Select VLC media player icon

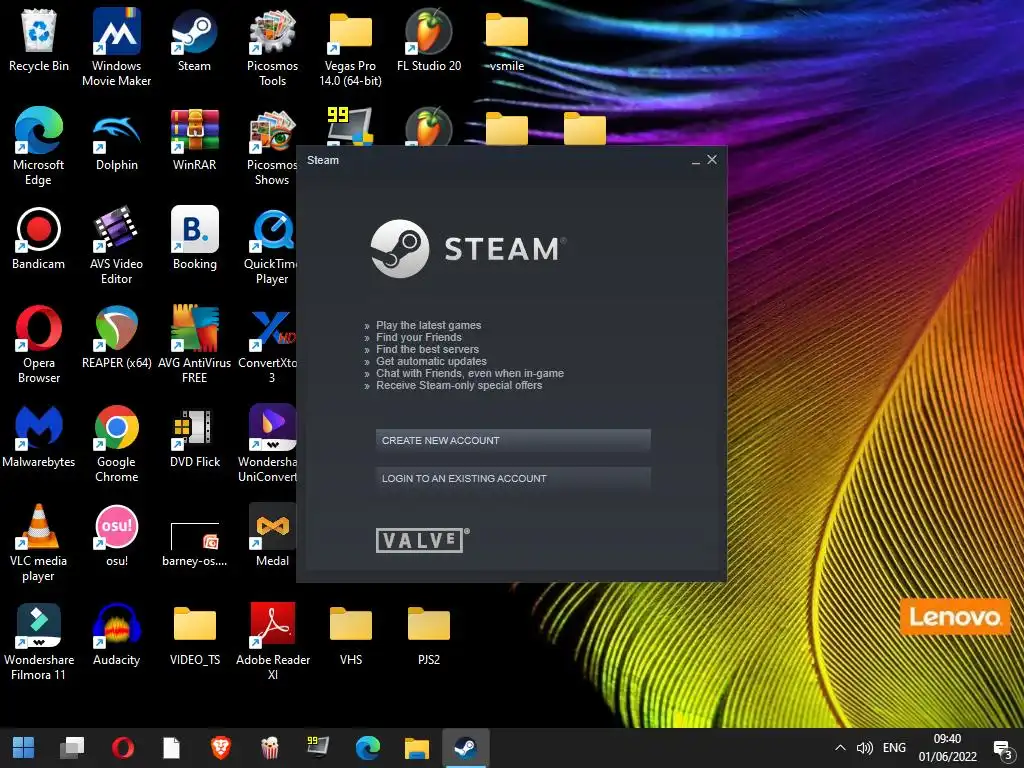click(x=39, y=543)
